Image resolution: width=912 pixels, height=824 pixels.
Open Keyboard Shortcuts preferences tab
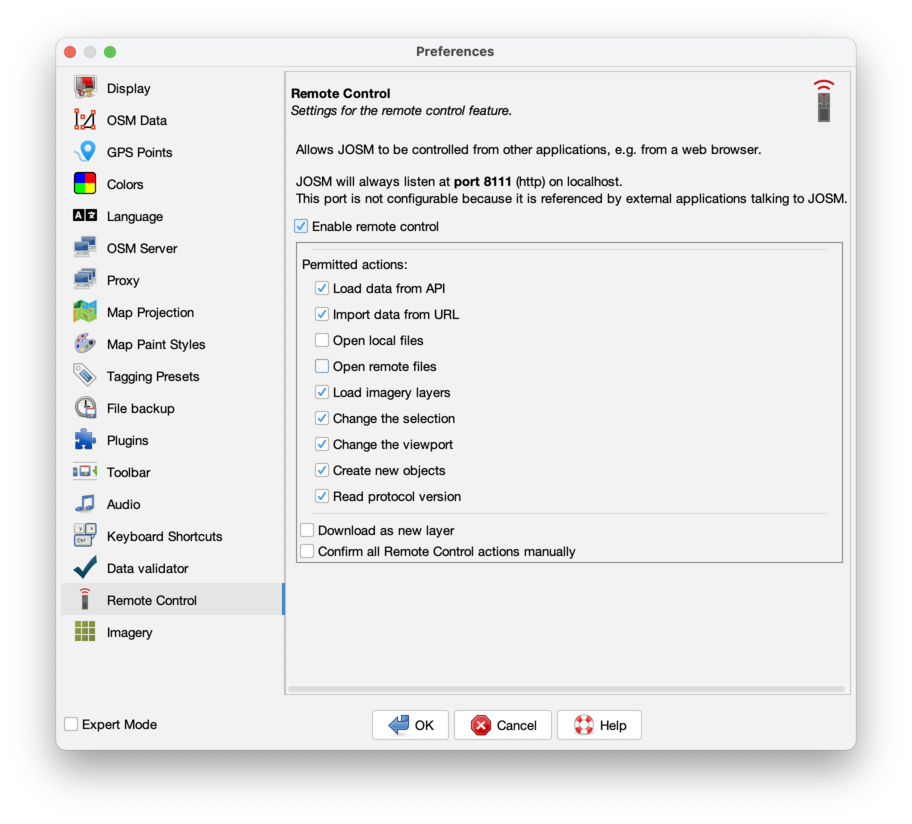click(x=172, y=536)
